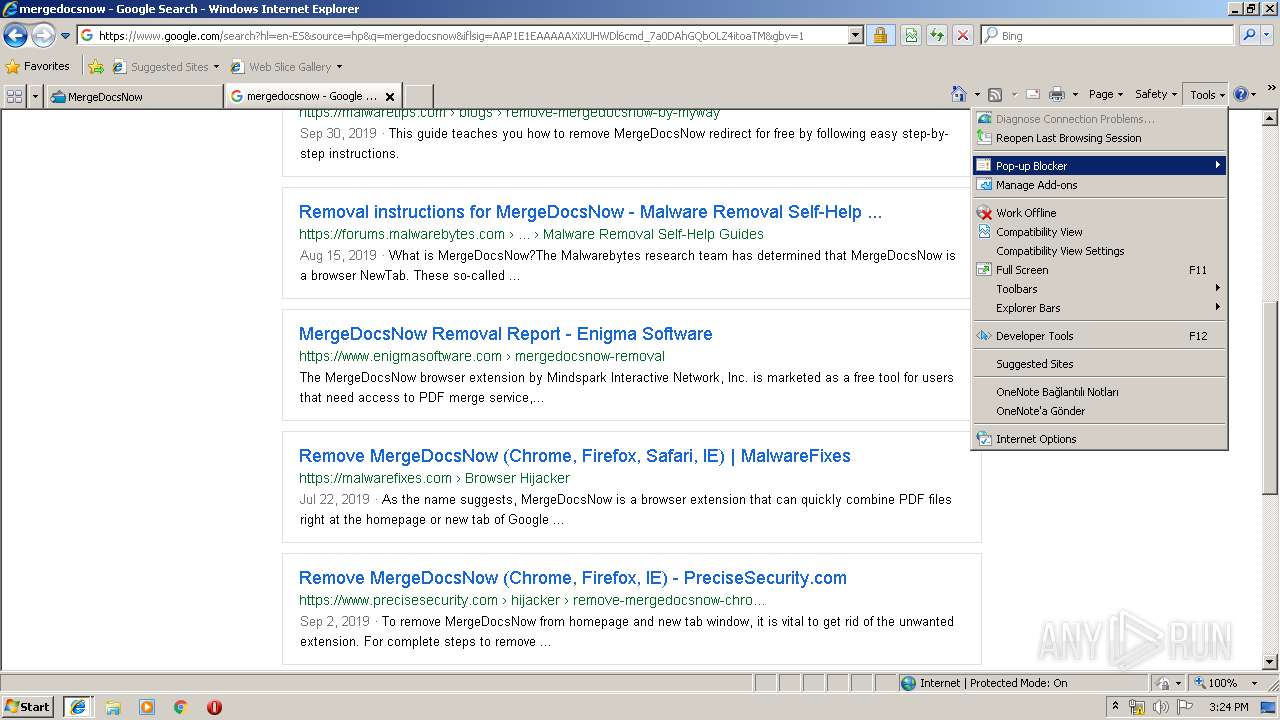Click the Add to Favorites Bar icon
This screenshot has height=720, width=1280.
click(96, 67)
